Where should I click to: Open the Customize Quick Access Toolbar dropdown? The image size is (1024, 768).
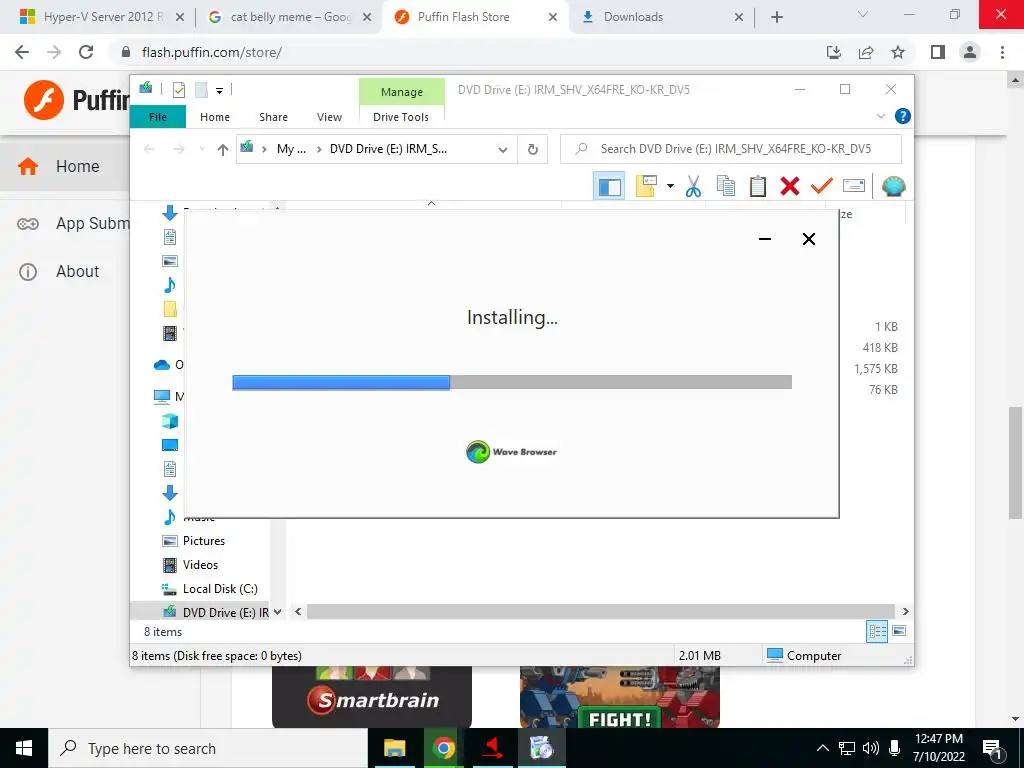coord(219,91)
